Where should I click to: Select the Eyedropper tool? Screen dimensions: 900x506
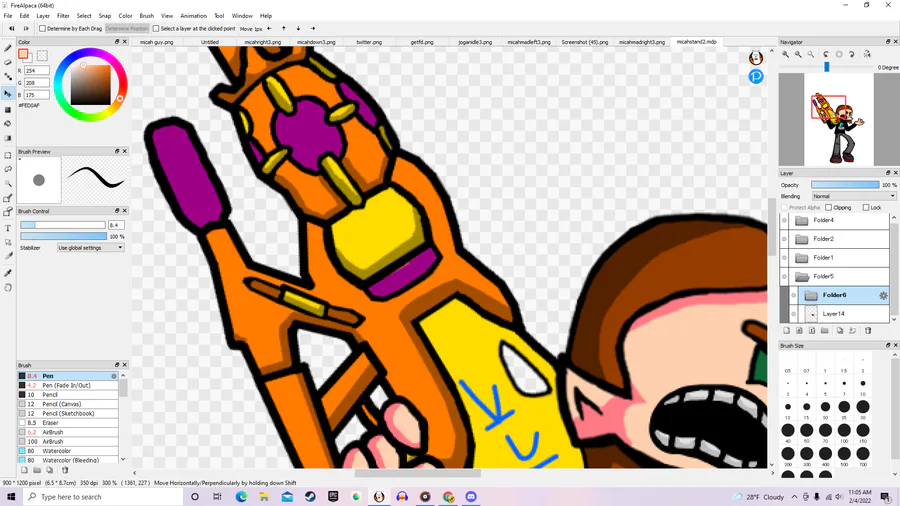8,273
